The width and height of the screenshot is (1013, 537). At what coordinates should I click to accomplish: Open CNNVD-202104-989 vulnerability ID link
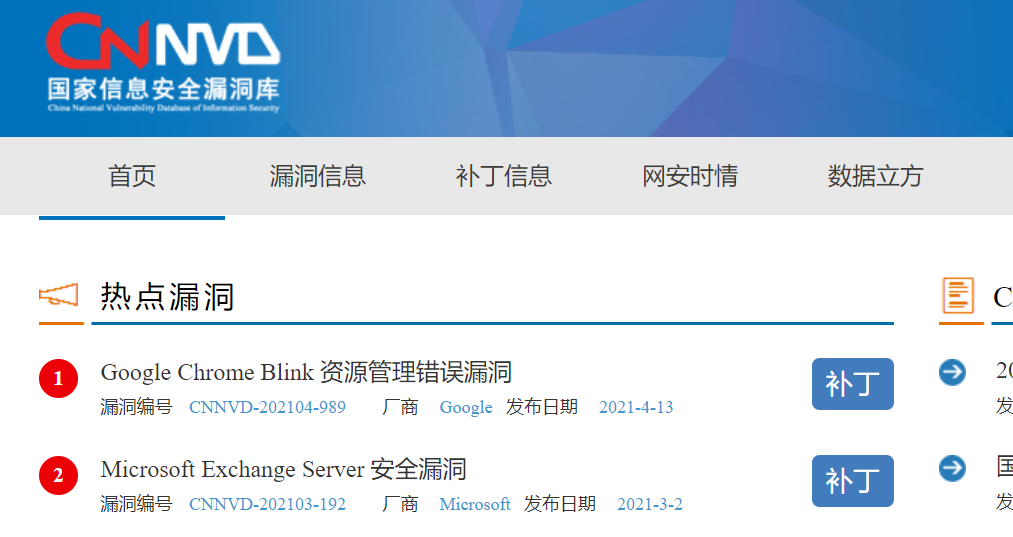tap(267, 407)
